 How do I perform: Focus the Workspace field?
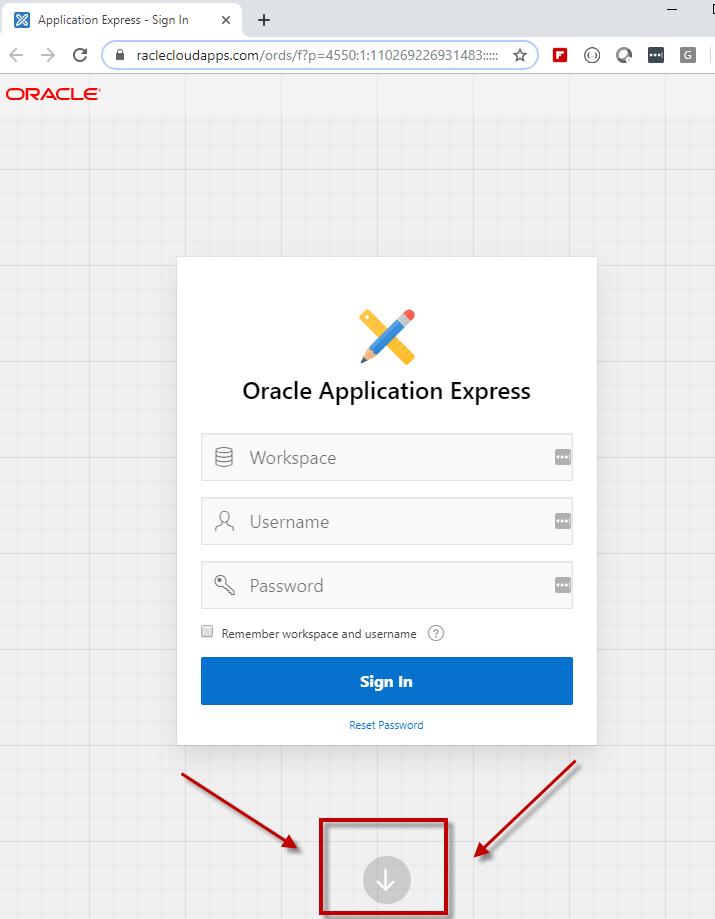pyautogui.click(x=387, y=457)
